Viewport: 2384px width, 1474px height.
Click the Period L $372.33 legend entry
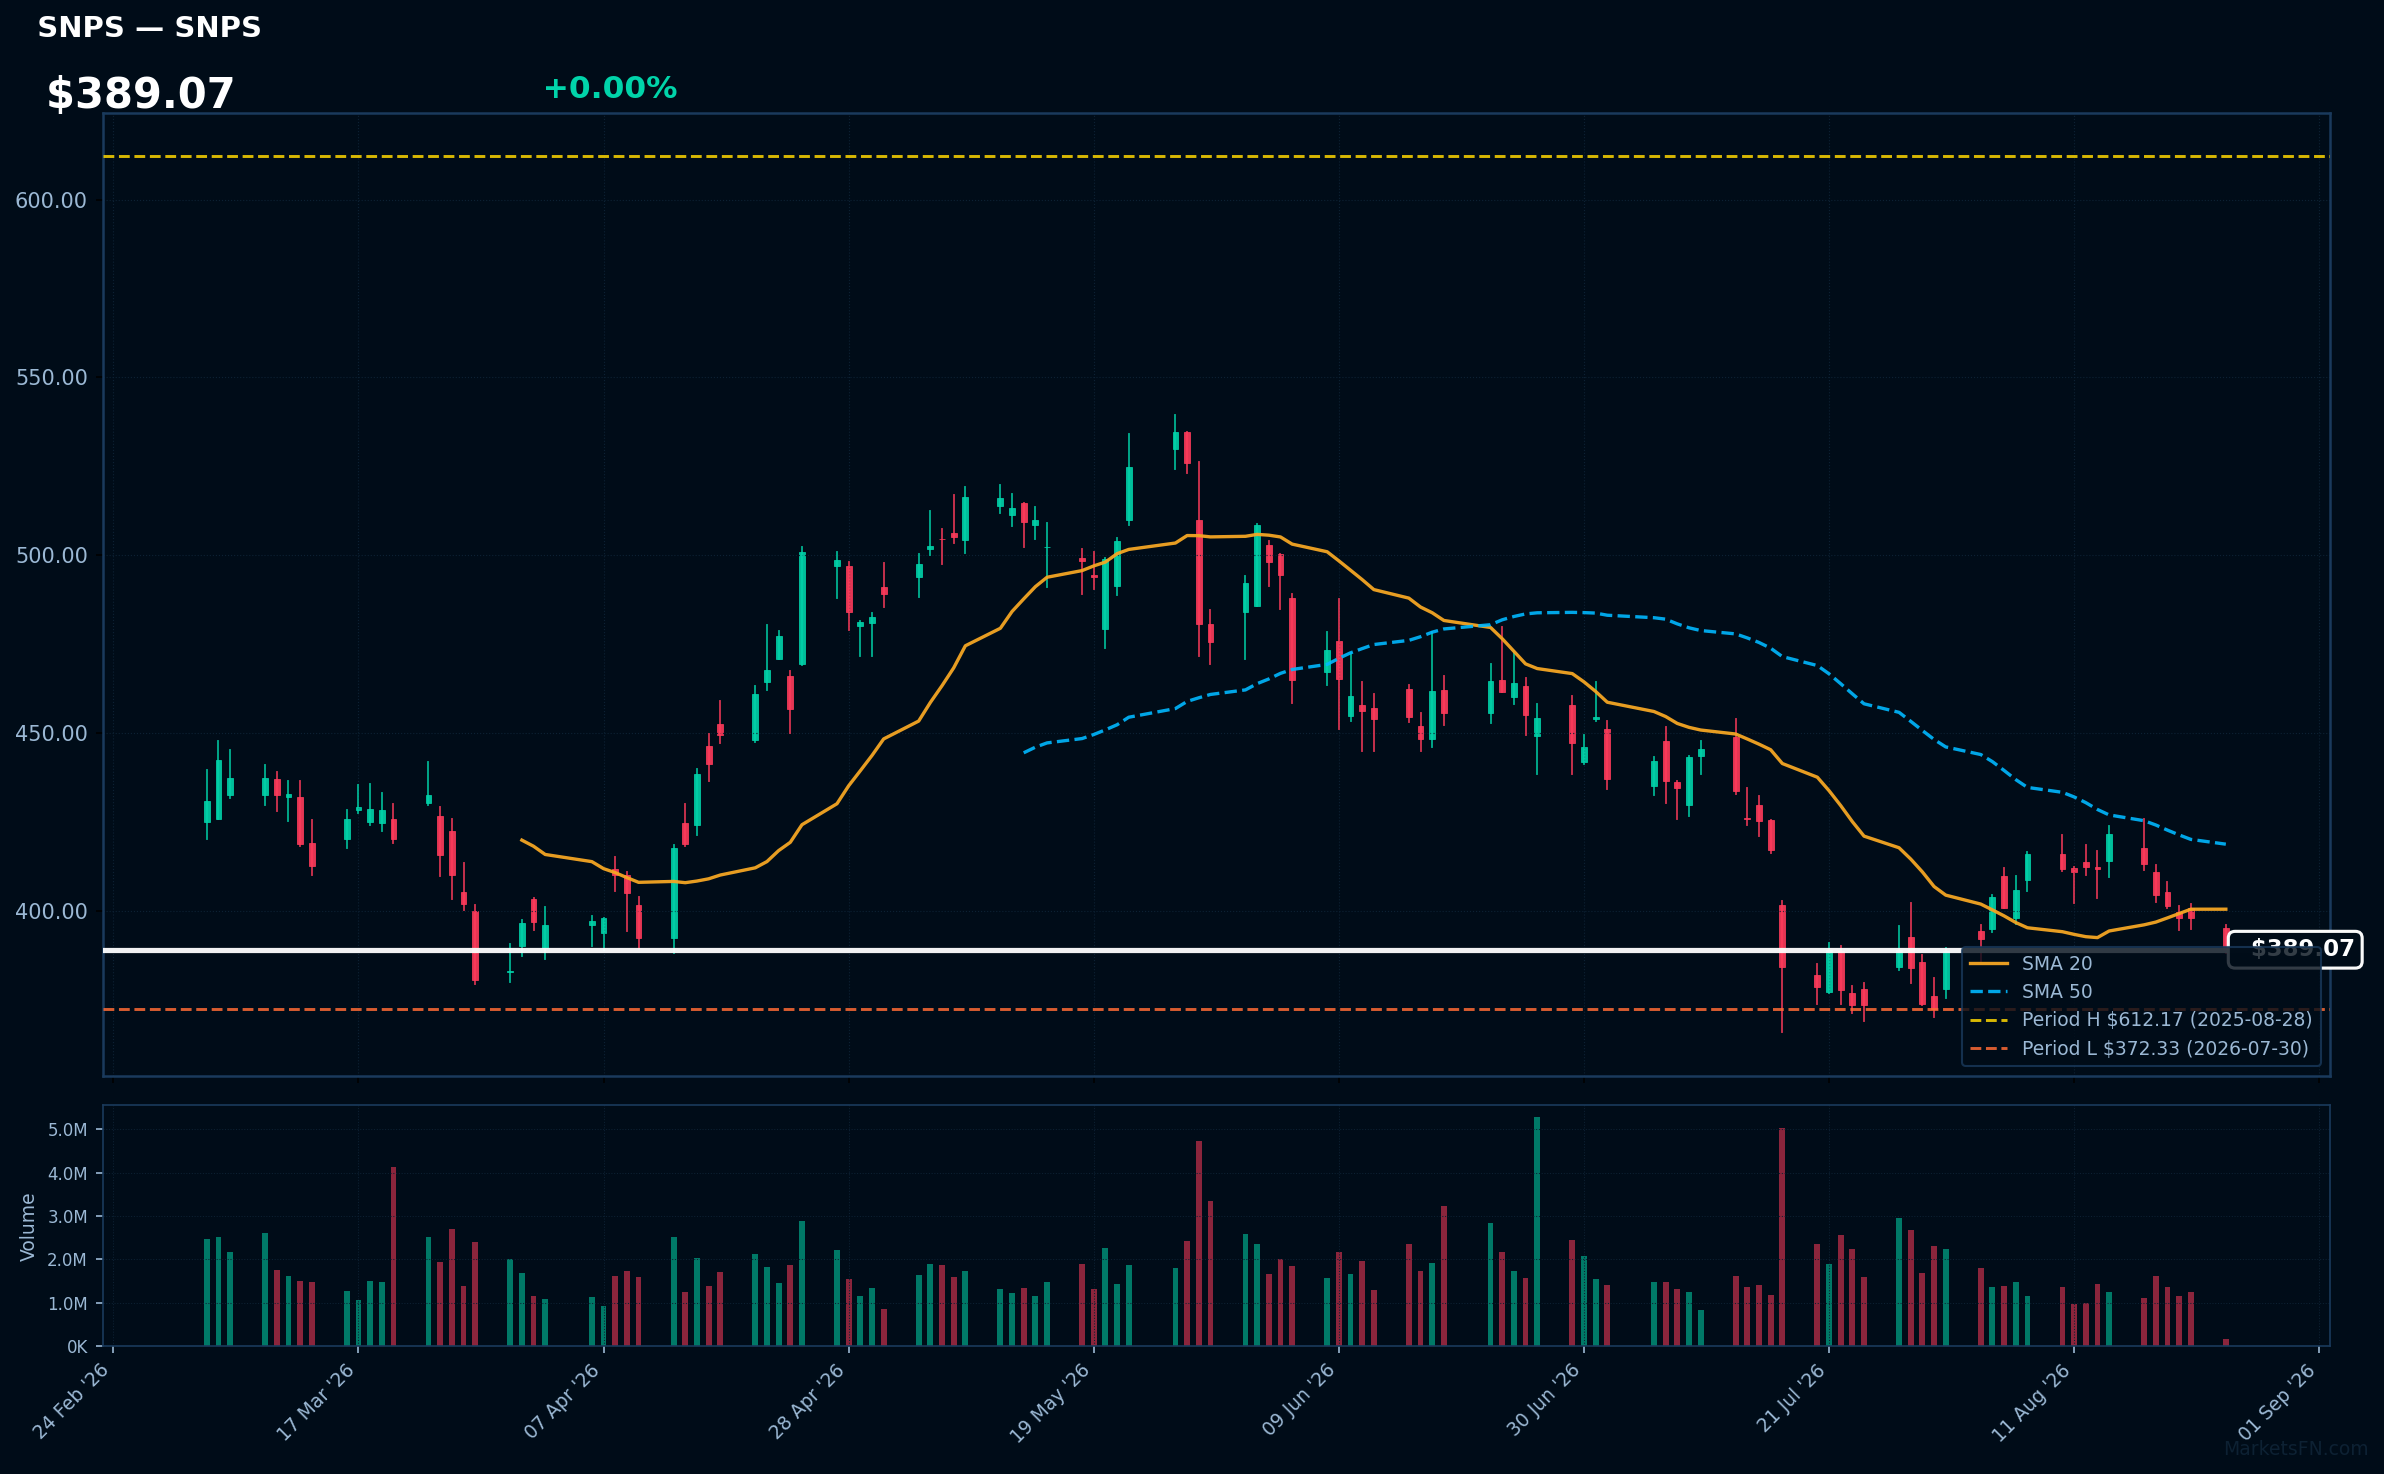pos(2138,1048)
